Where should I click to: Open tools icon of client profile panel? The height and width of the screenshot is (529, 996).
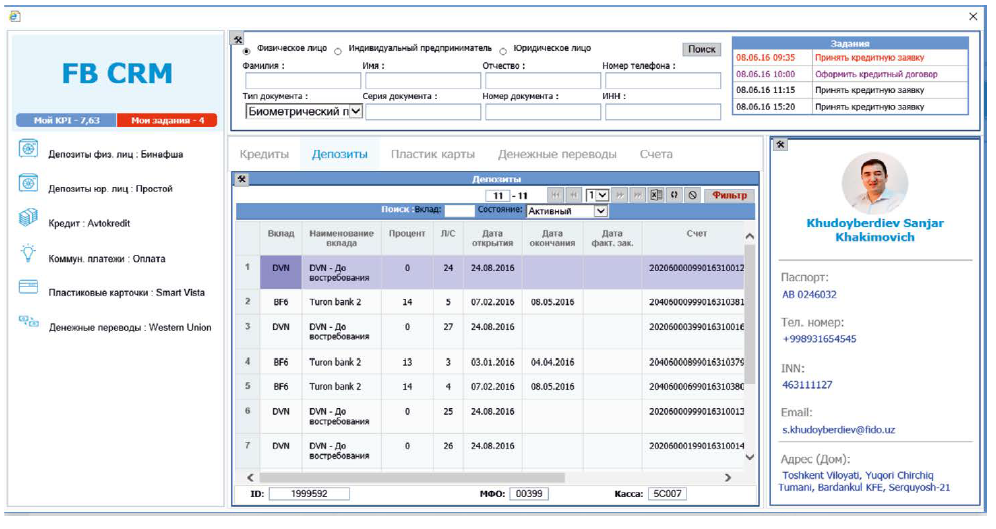(x=780, y=145)
